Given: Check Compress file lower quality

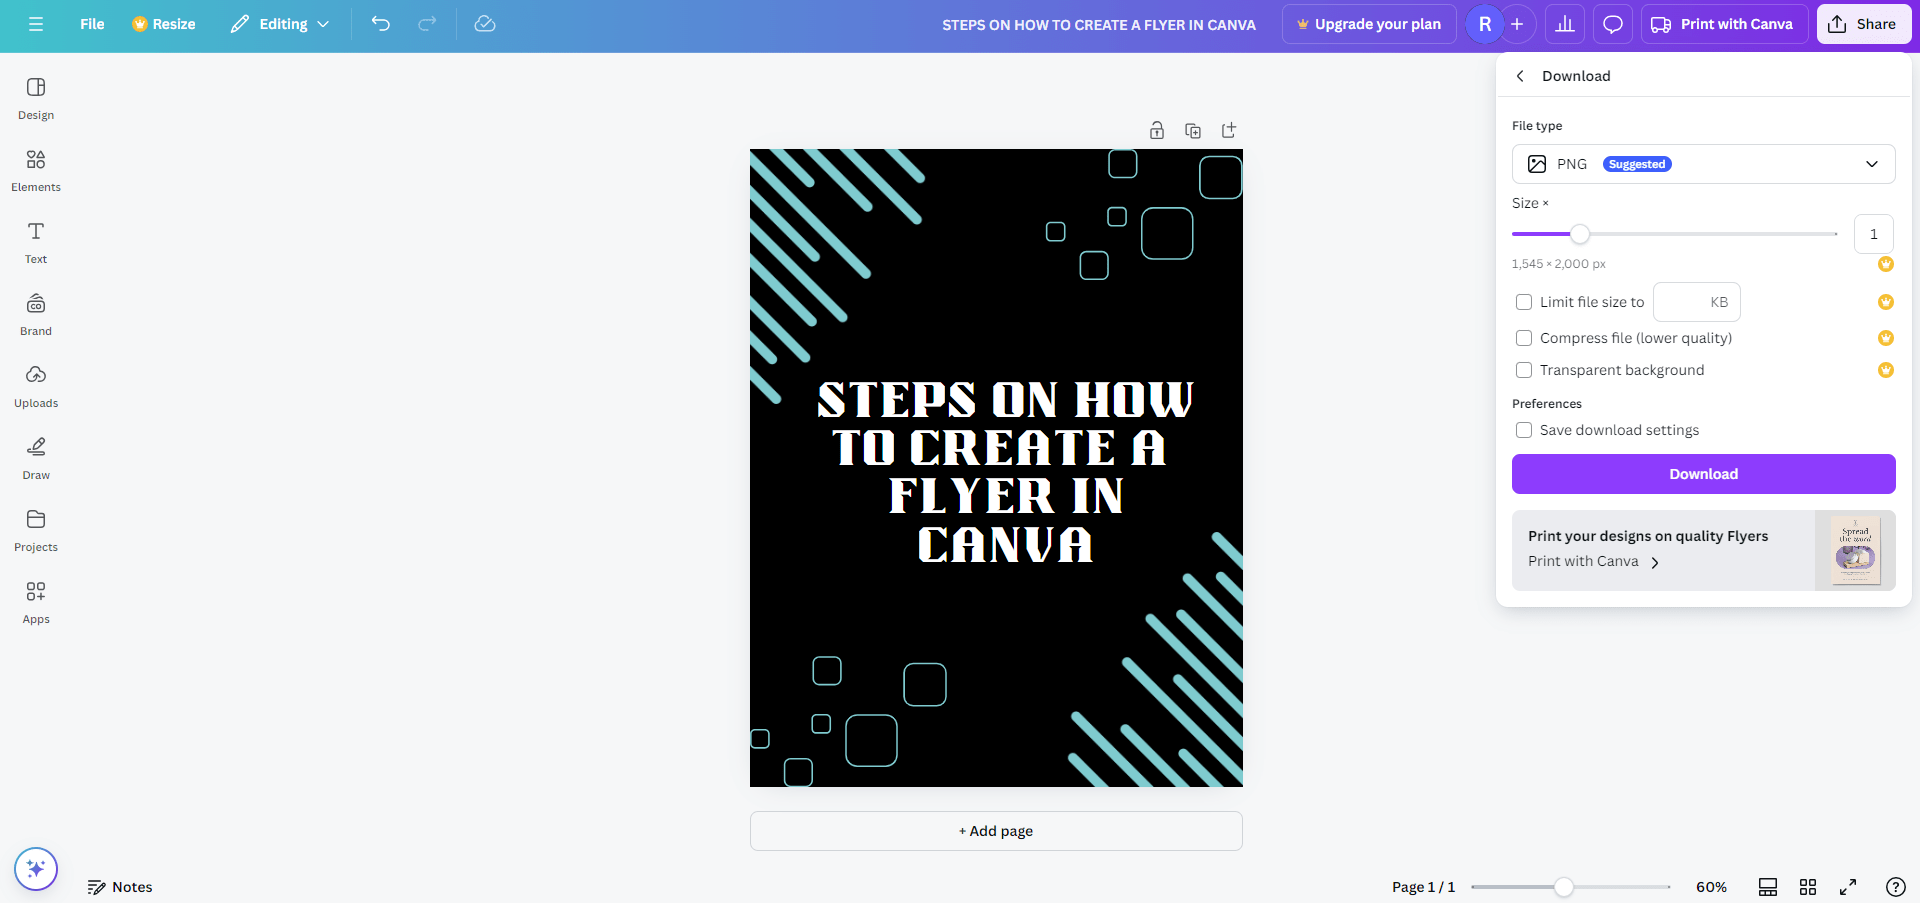Looking at the screenshot, I should click(x=1524, y=338).
